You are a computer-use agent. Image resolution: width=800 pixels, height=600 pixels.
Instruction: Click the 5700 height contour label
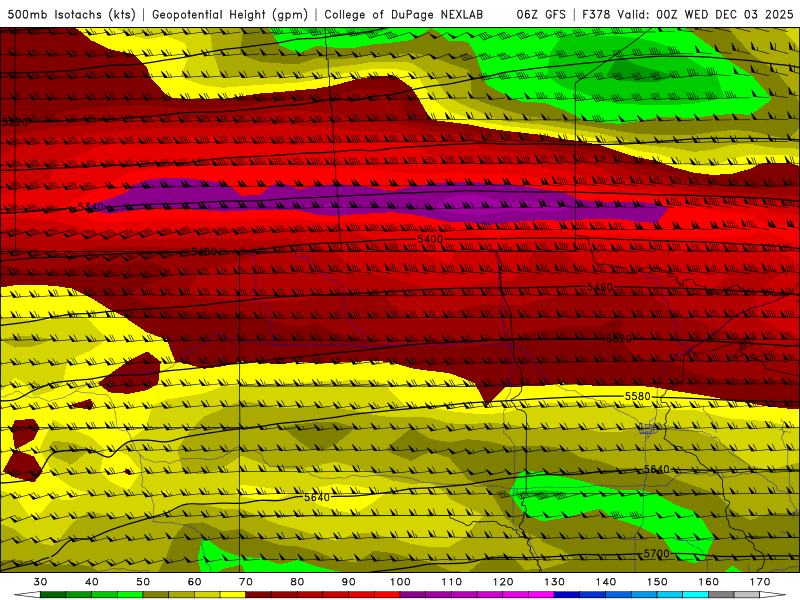pos(656,554)
